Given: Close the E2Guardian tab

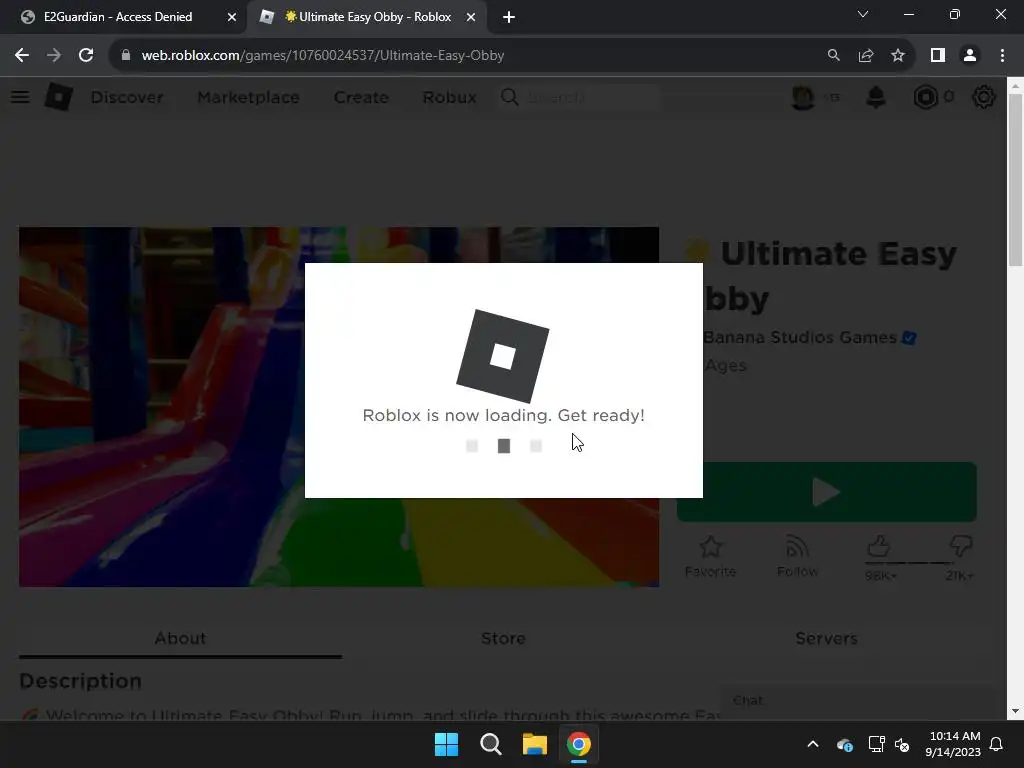Looking at the screenshot, I should [x=231, y=17].
